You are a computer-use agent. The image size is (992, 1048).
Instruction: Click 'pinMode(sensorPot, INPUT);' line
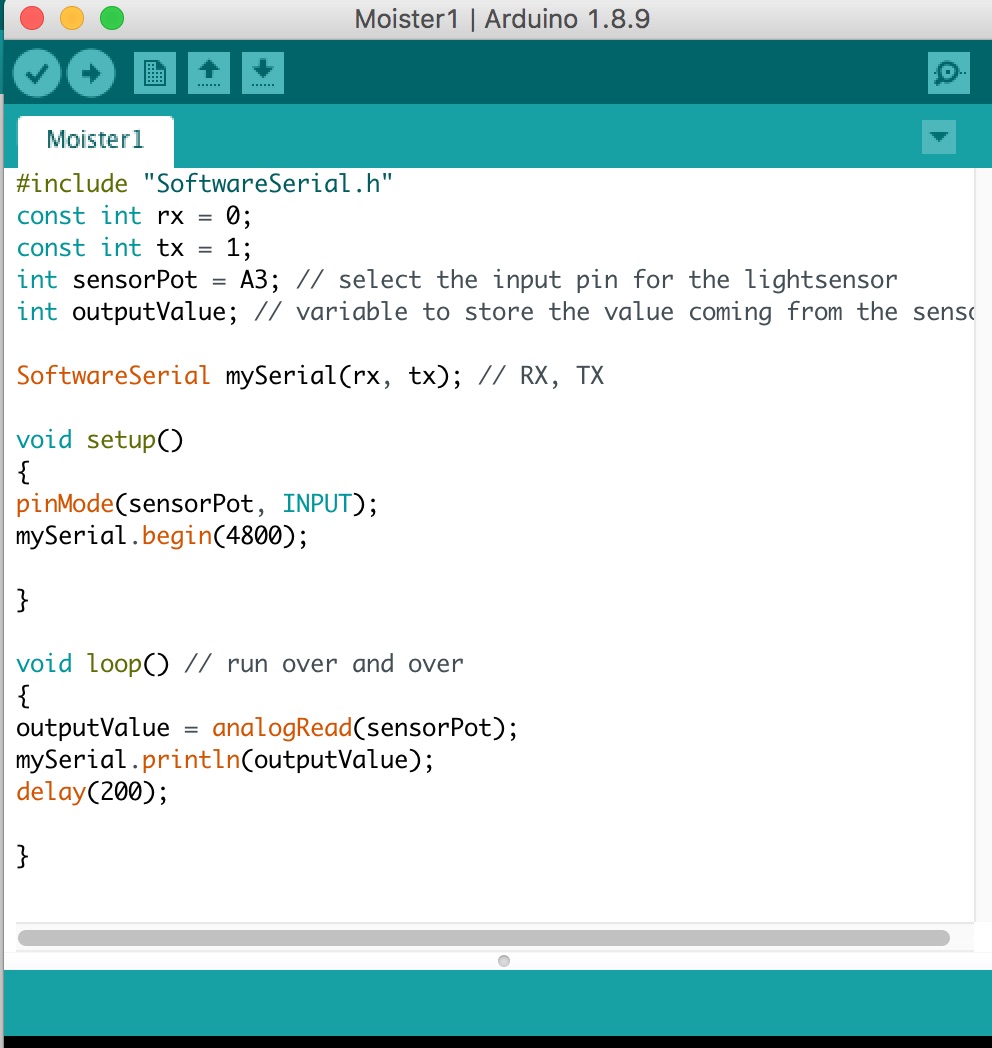(x=197, y=504)
